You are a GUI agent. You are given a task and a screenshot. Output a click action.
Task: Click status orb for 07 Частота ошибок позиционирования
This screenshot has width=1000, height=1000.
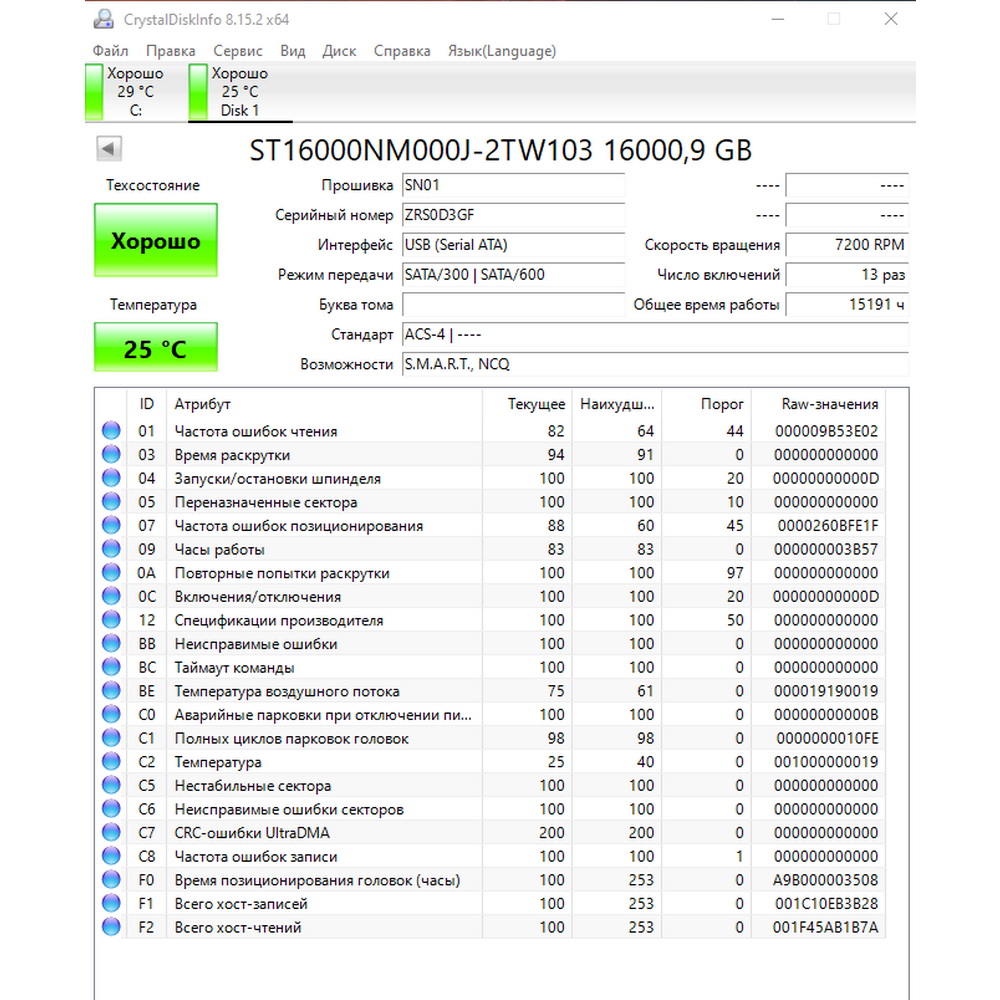click(x=111, y=525)
